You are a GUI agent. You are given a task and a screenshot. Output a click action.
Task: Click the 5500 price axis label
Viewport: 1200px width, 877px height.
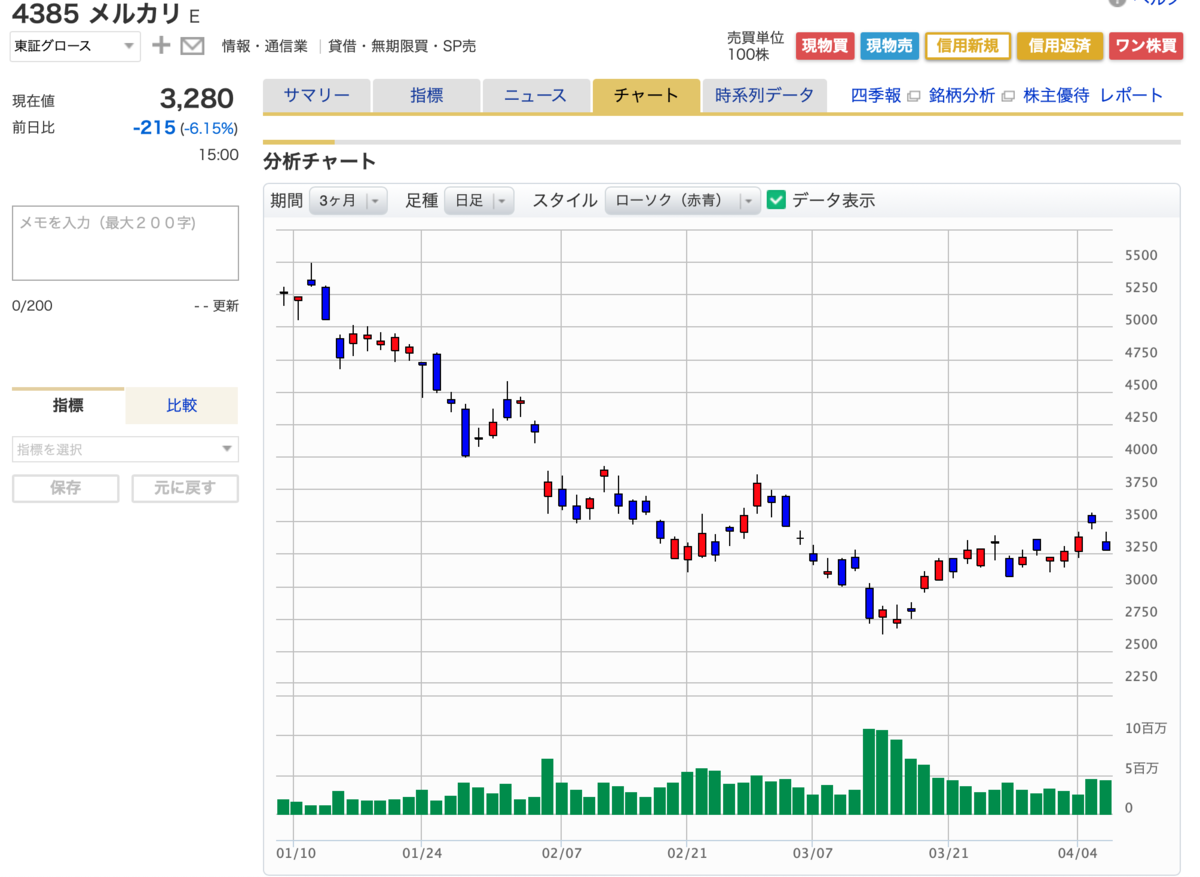point(1141,256)
